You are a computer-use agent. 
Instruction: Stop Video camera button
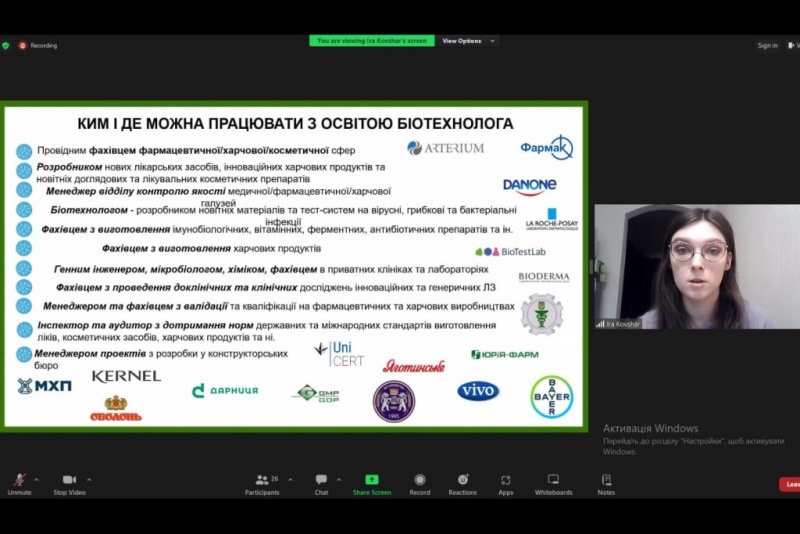69,484
